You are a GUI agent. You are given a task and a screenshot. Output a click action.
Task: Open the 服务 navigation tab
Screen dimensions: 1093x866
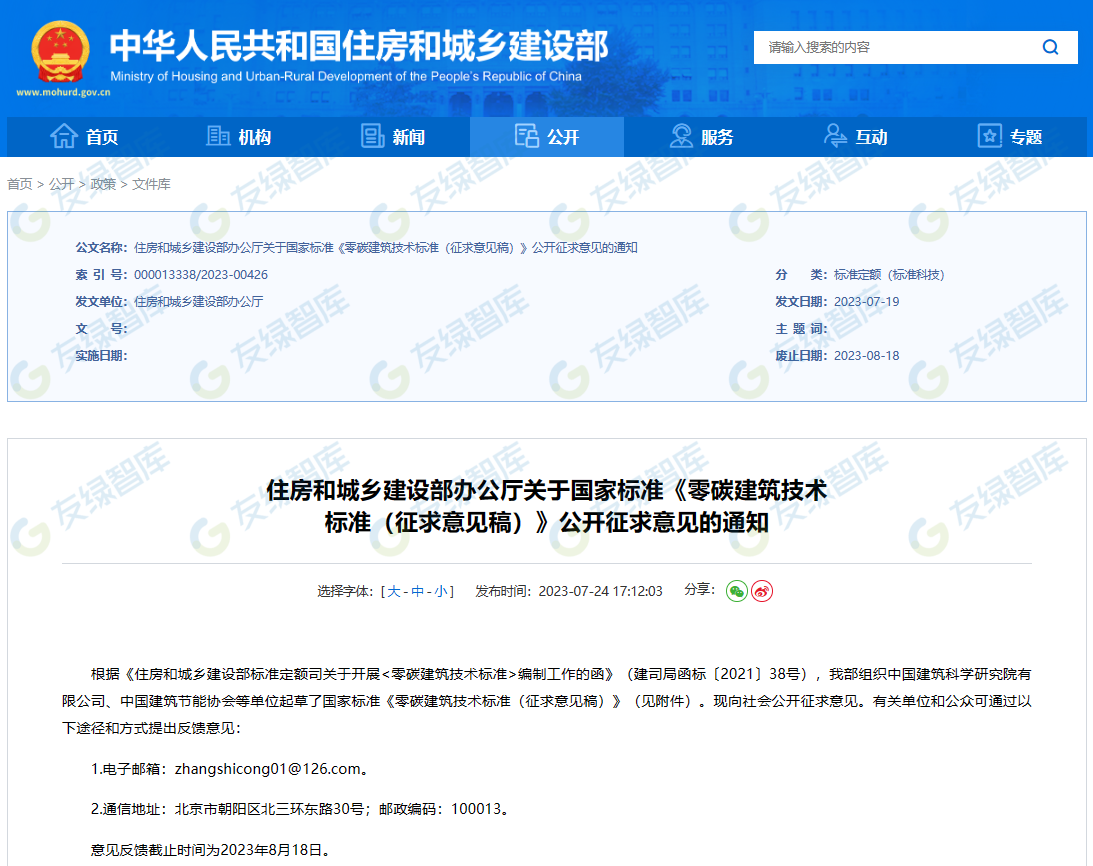click(701, 137)
